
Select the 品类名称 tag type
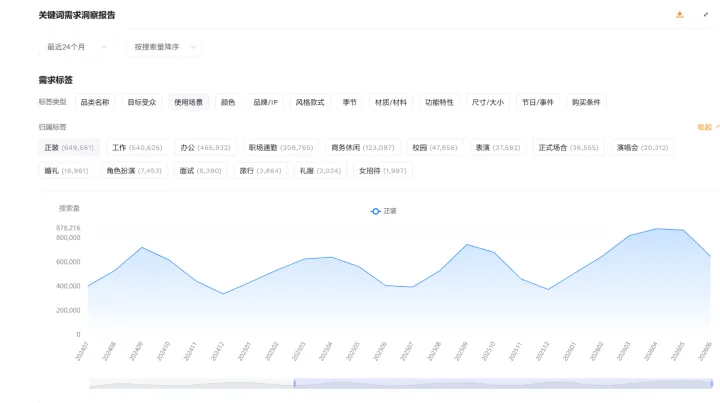point(95,102)
